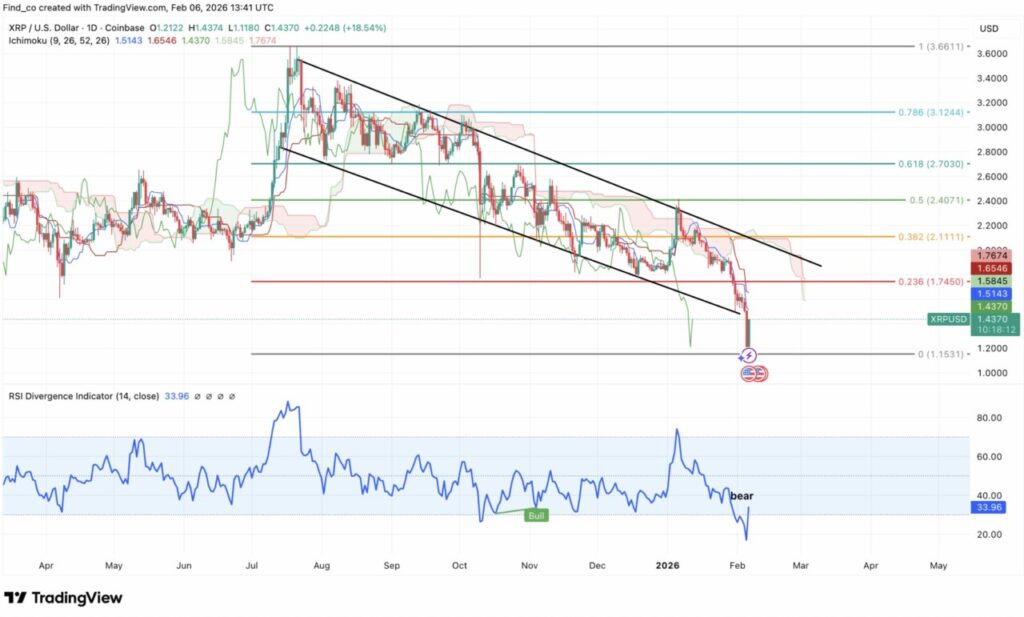Click the TradingView logo at bottom left
1024x617 pixels.
[x=63, y=597]
